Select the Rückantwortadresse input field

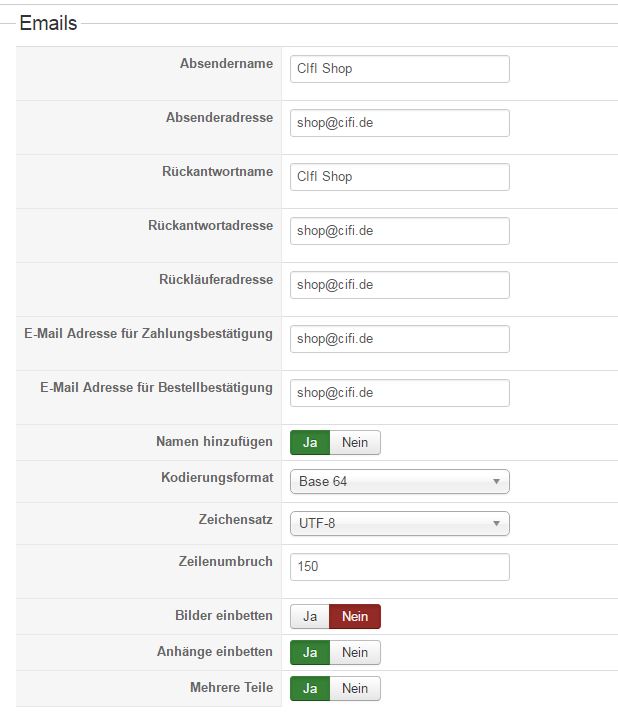point(399,231)
